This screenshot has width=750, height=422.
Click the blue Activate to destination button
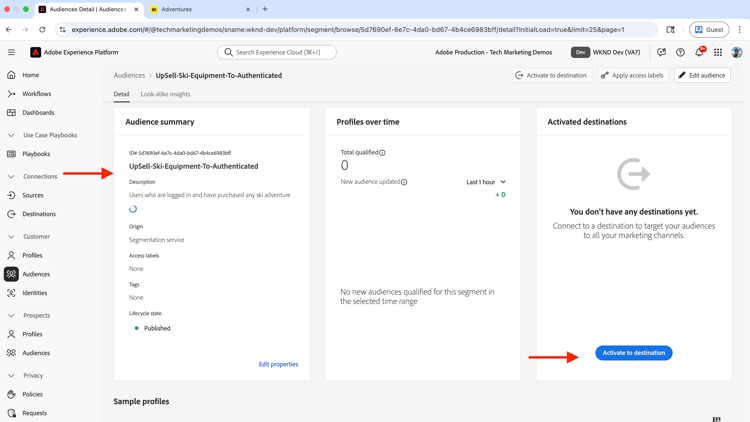pos(634,353)
